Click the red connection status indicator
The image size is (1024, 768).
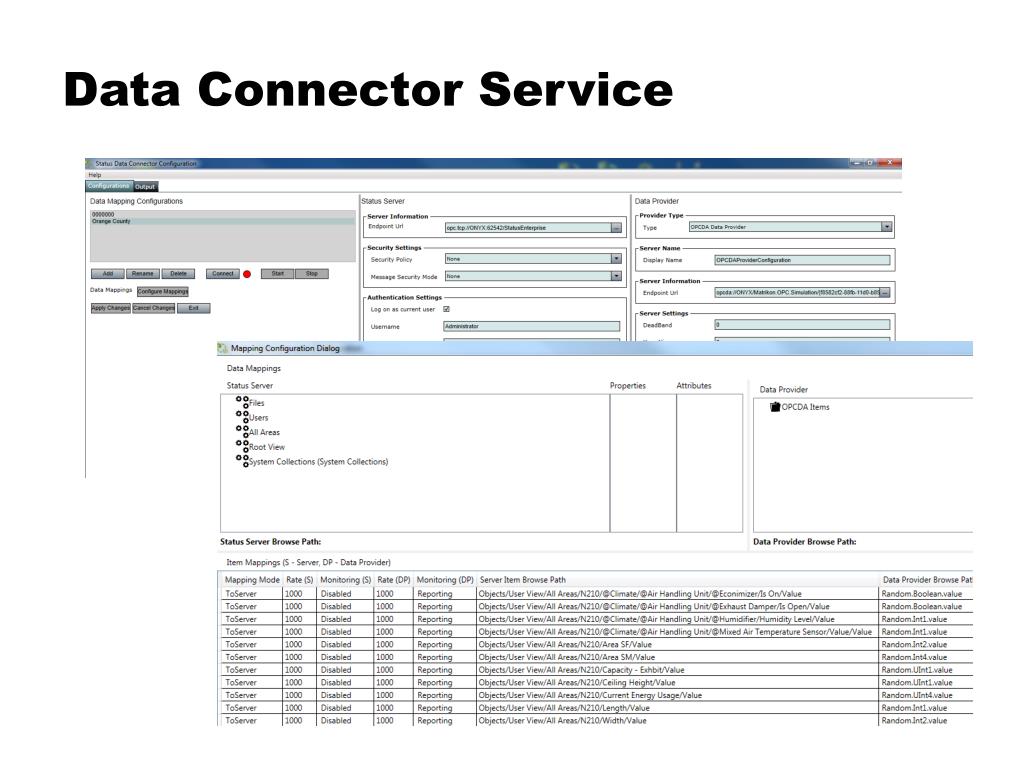coord(247,274)
